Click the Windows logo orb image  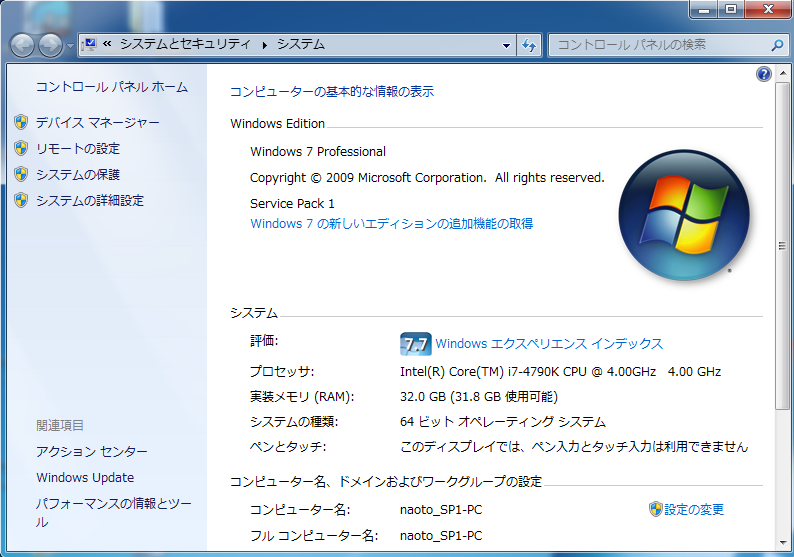(684, 215)
